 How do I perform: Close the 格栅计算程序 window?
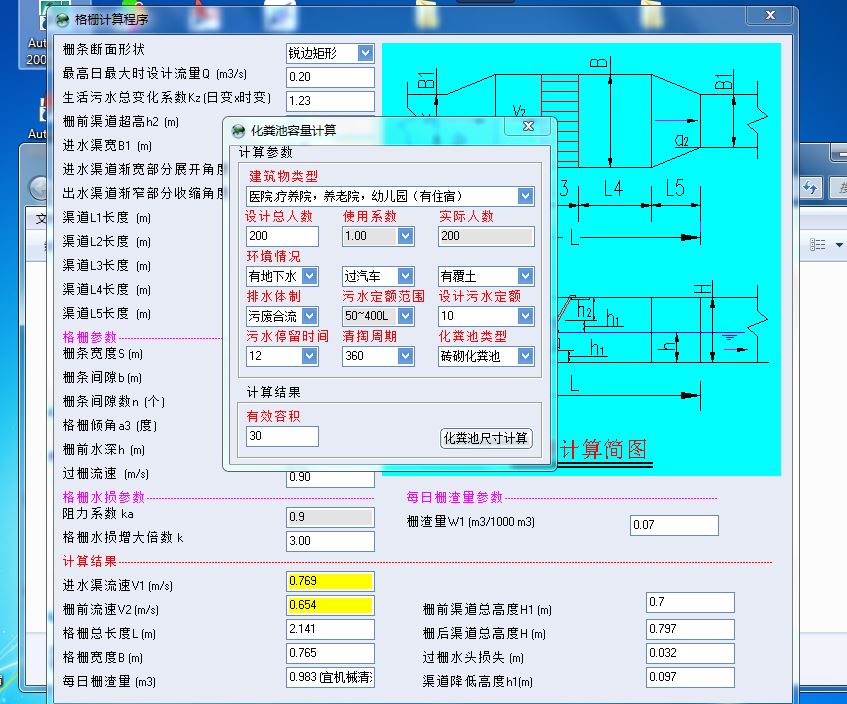click(770, 15)
